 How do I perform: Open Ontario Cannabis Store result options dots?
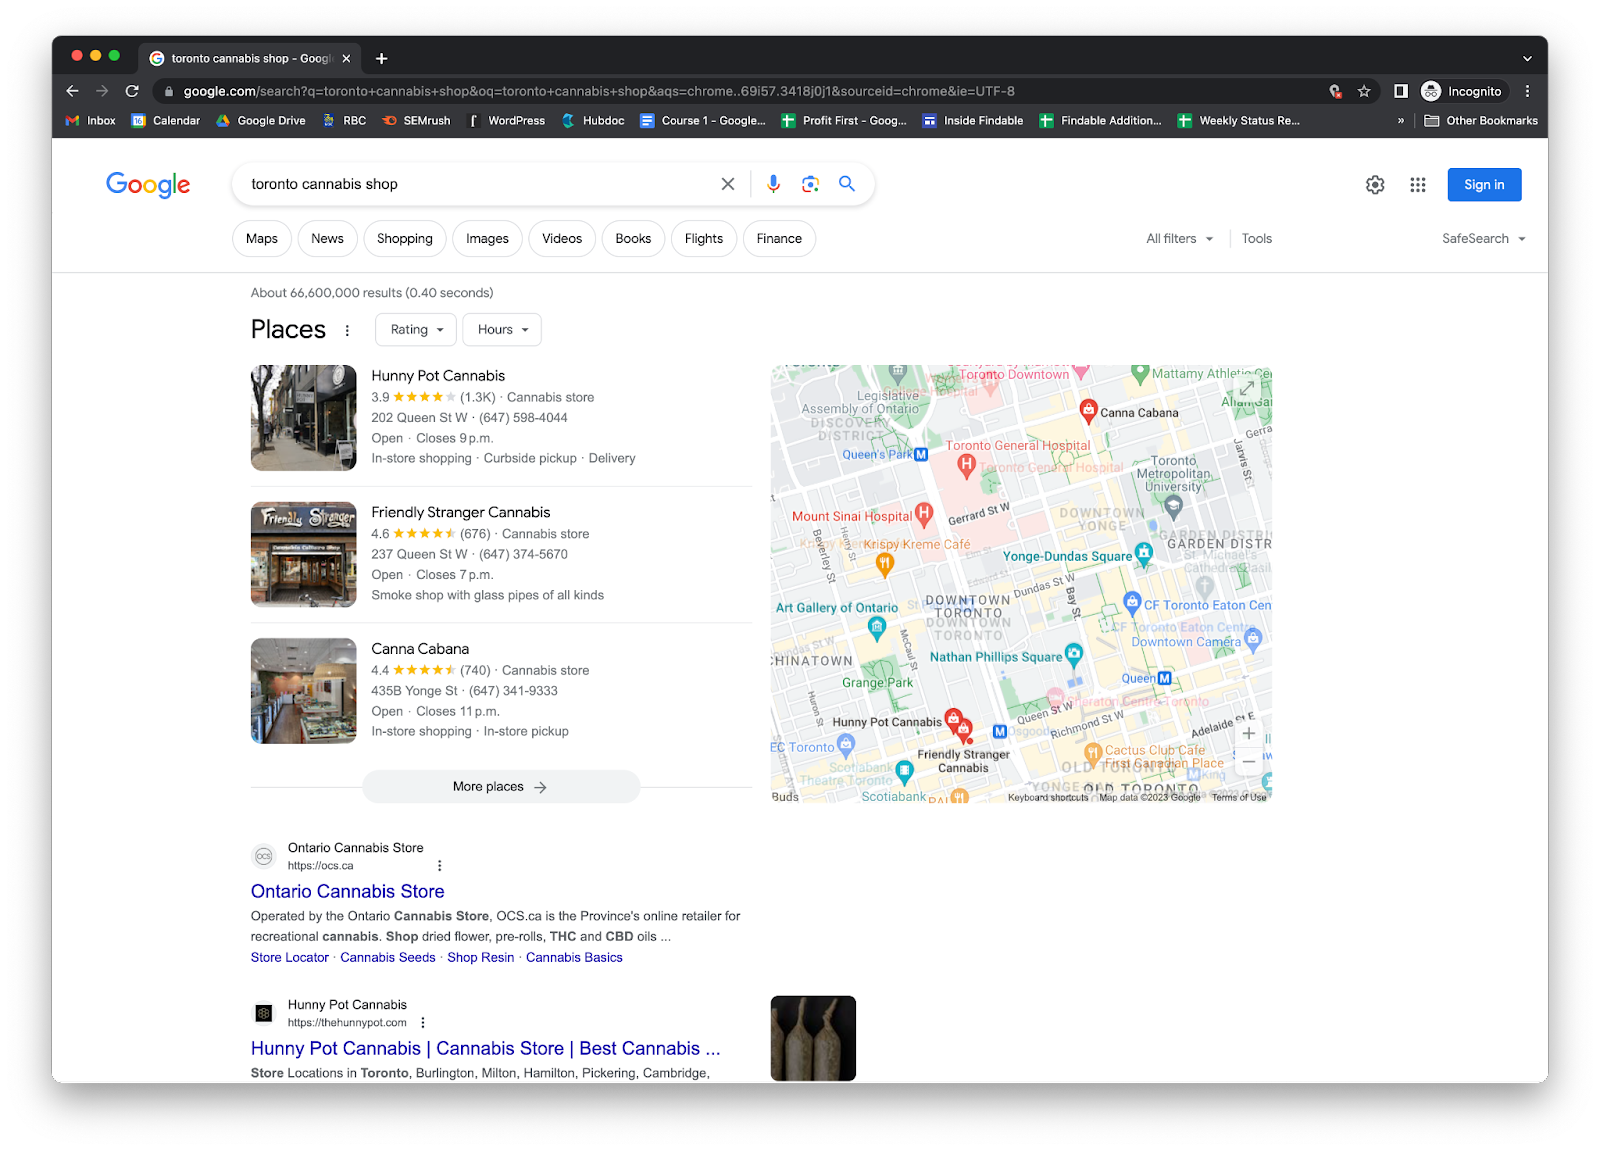coord(439,866)
